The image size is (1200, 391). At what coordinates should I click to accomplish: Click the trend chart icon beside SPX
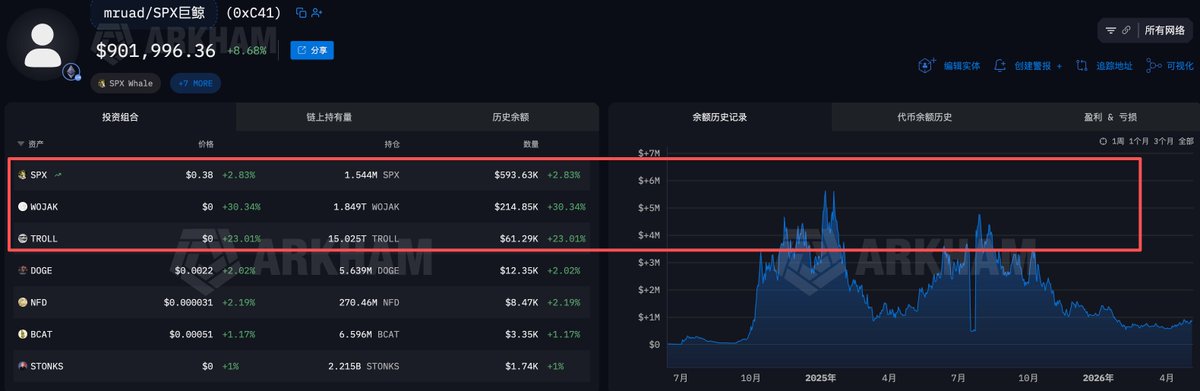[57, 175]
